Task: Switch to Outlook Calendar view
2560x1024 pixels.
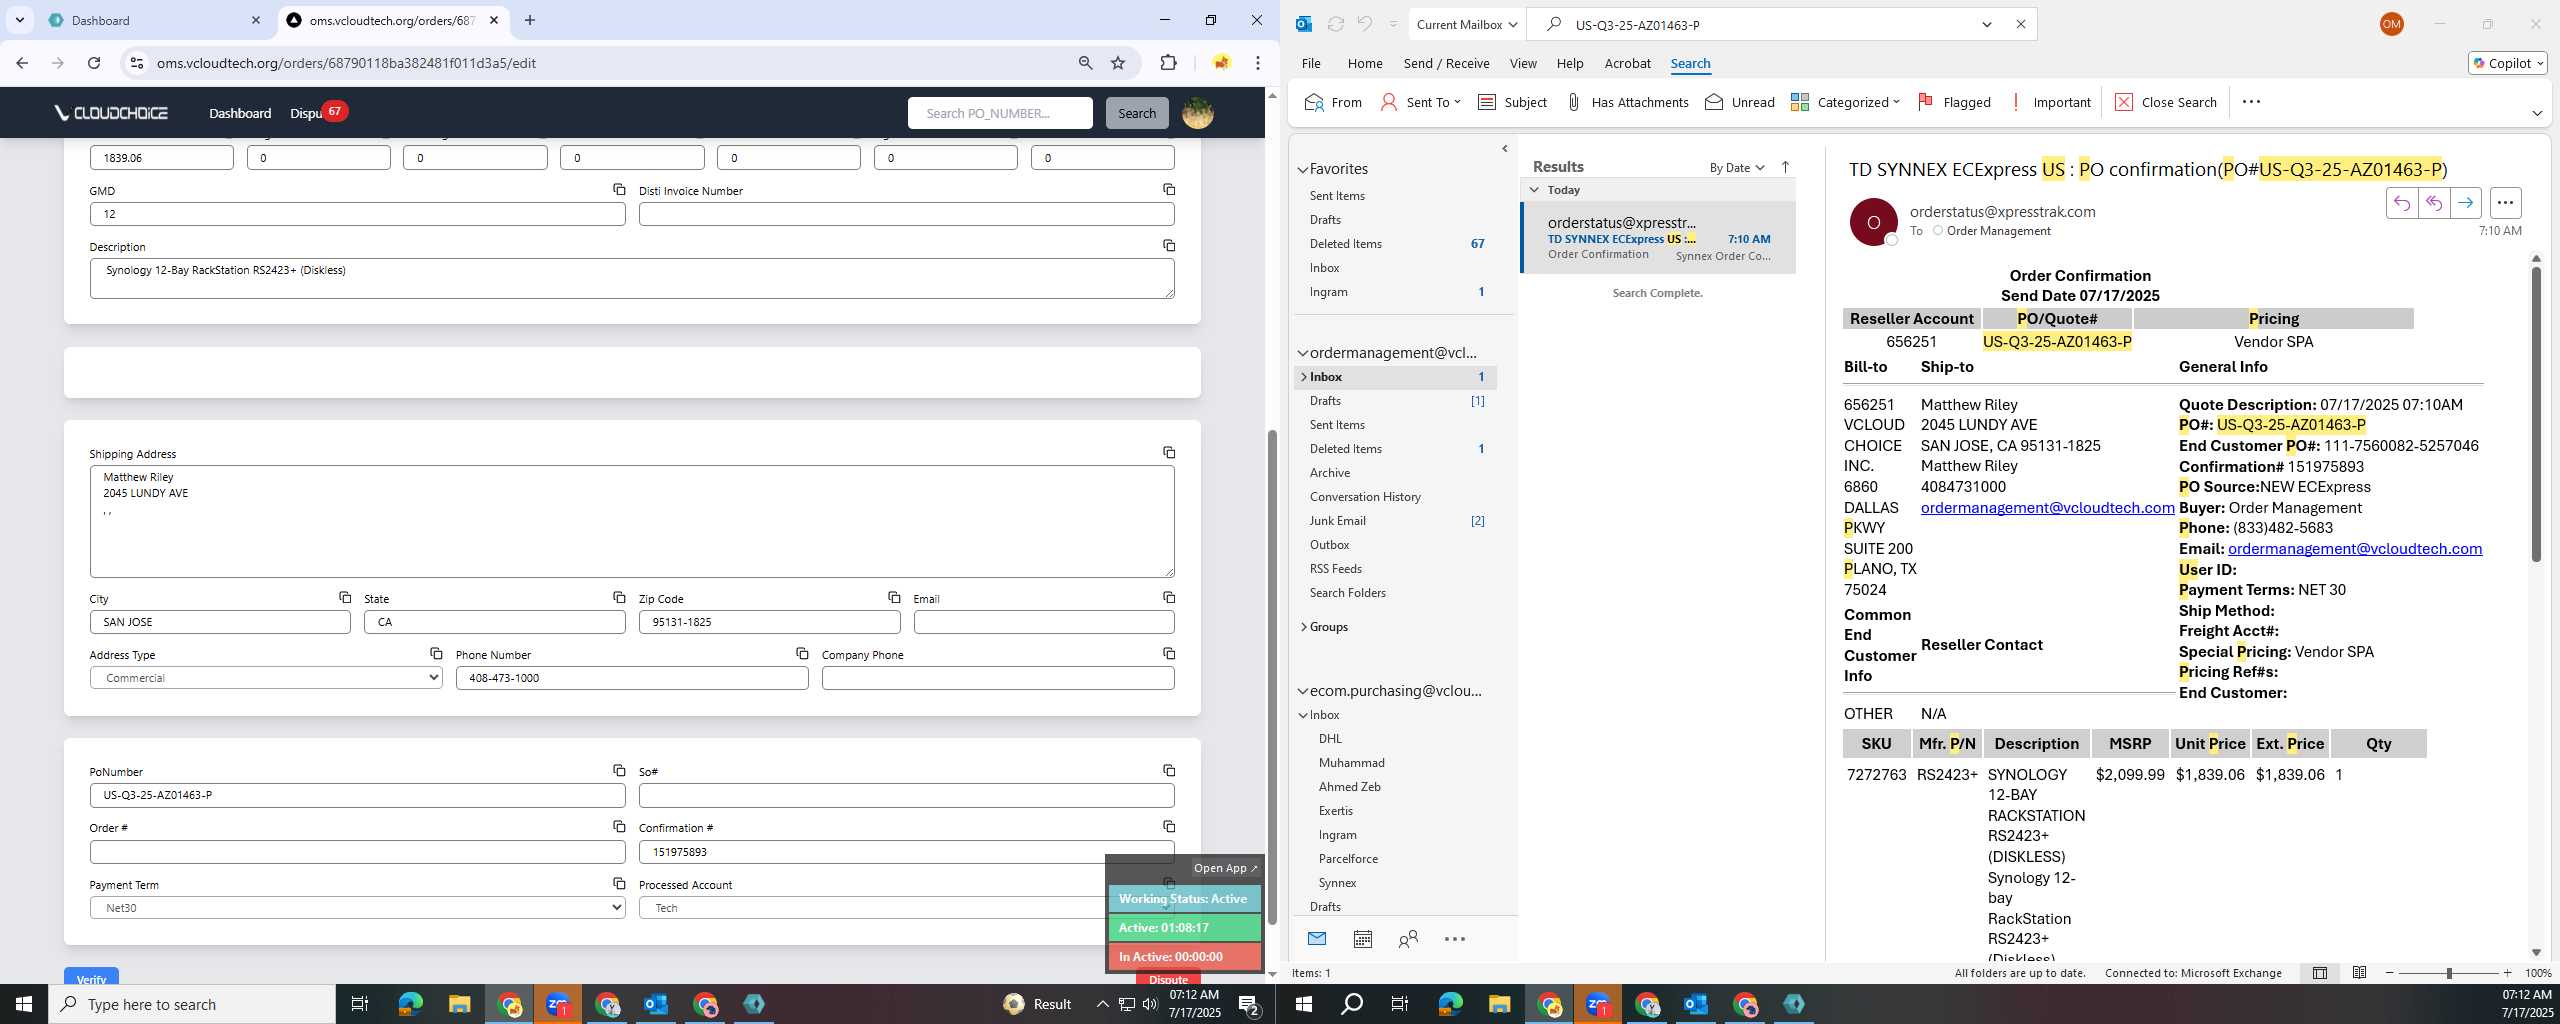Action: (x=1362, y=939)
